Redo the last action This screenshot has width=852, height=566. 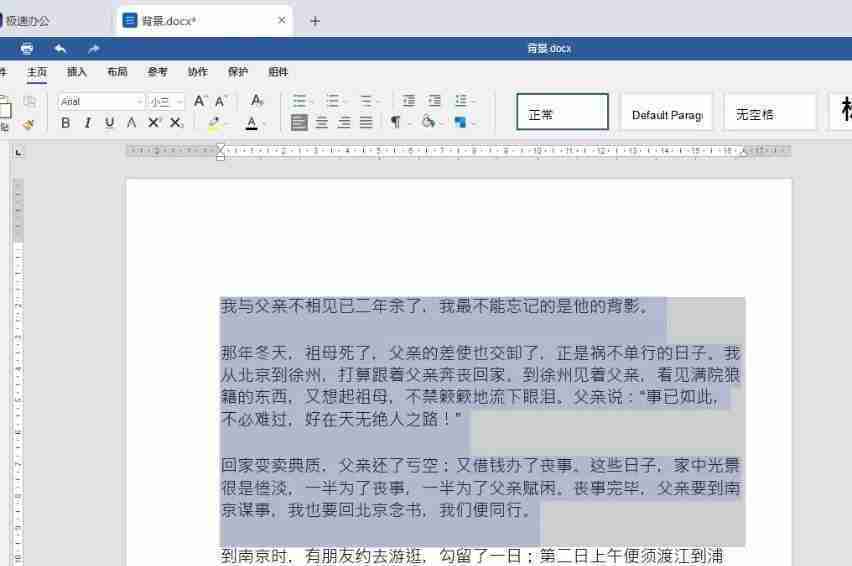pyautogui.click(x=93, y=49)
